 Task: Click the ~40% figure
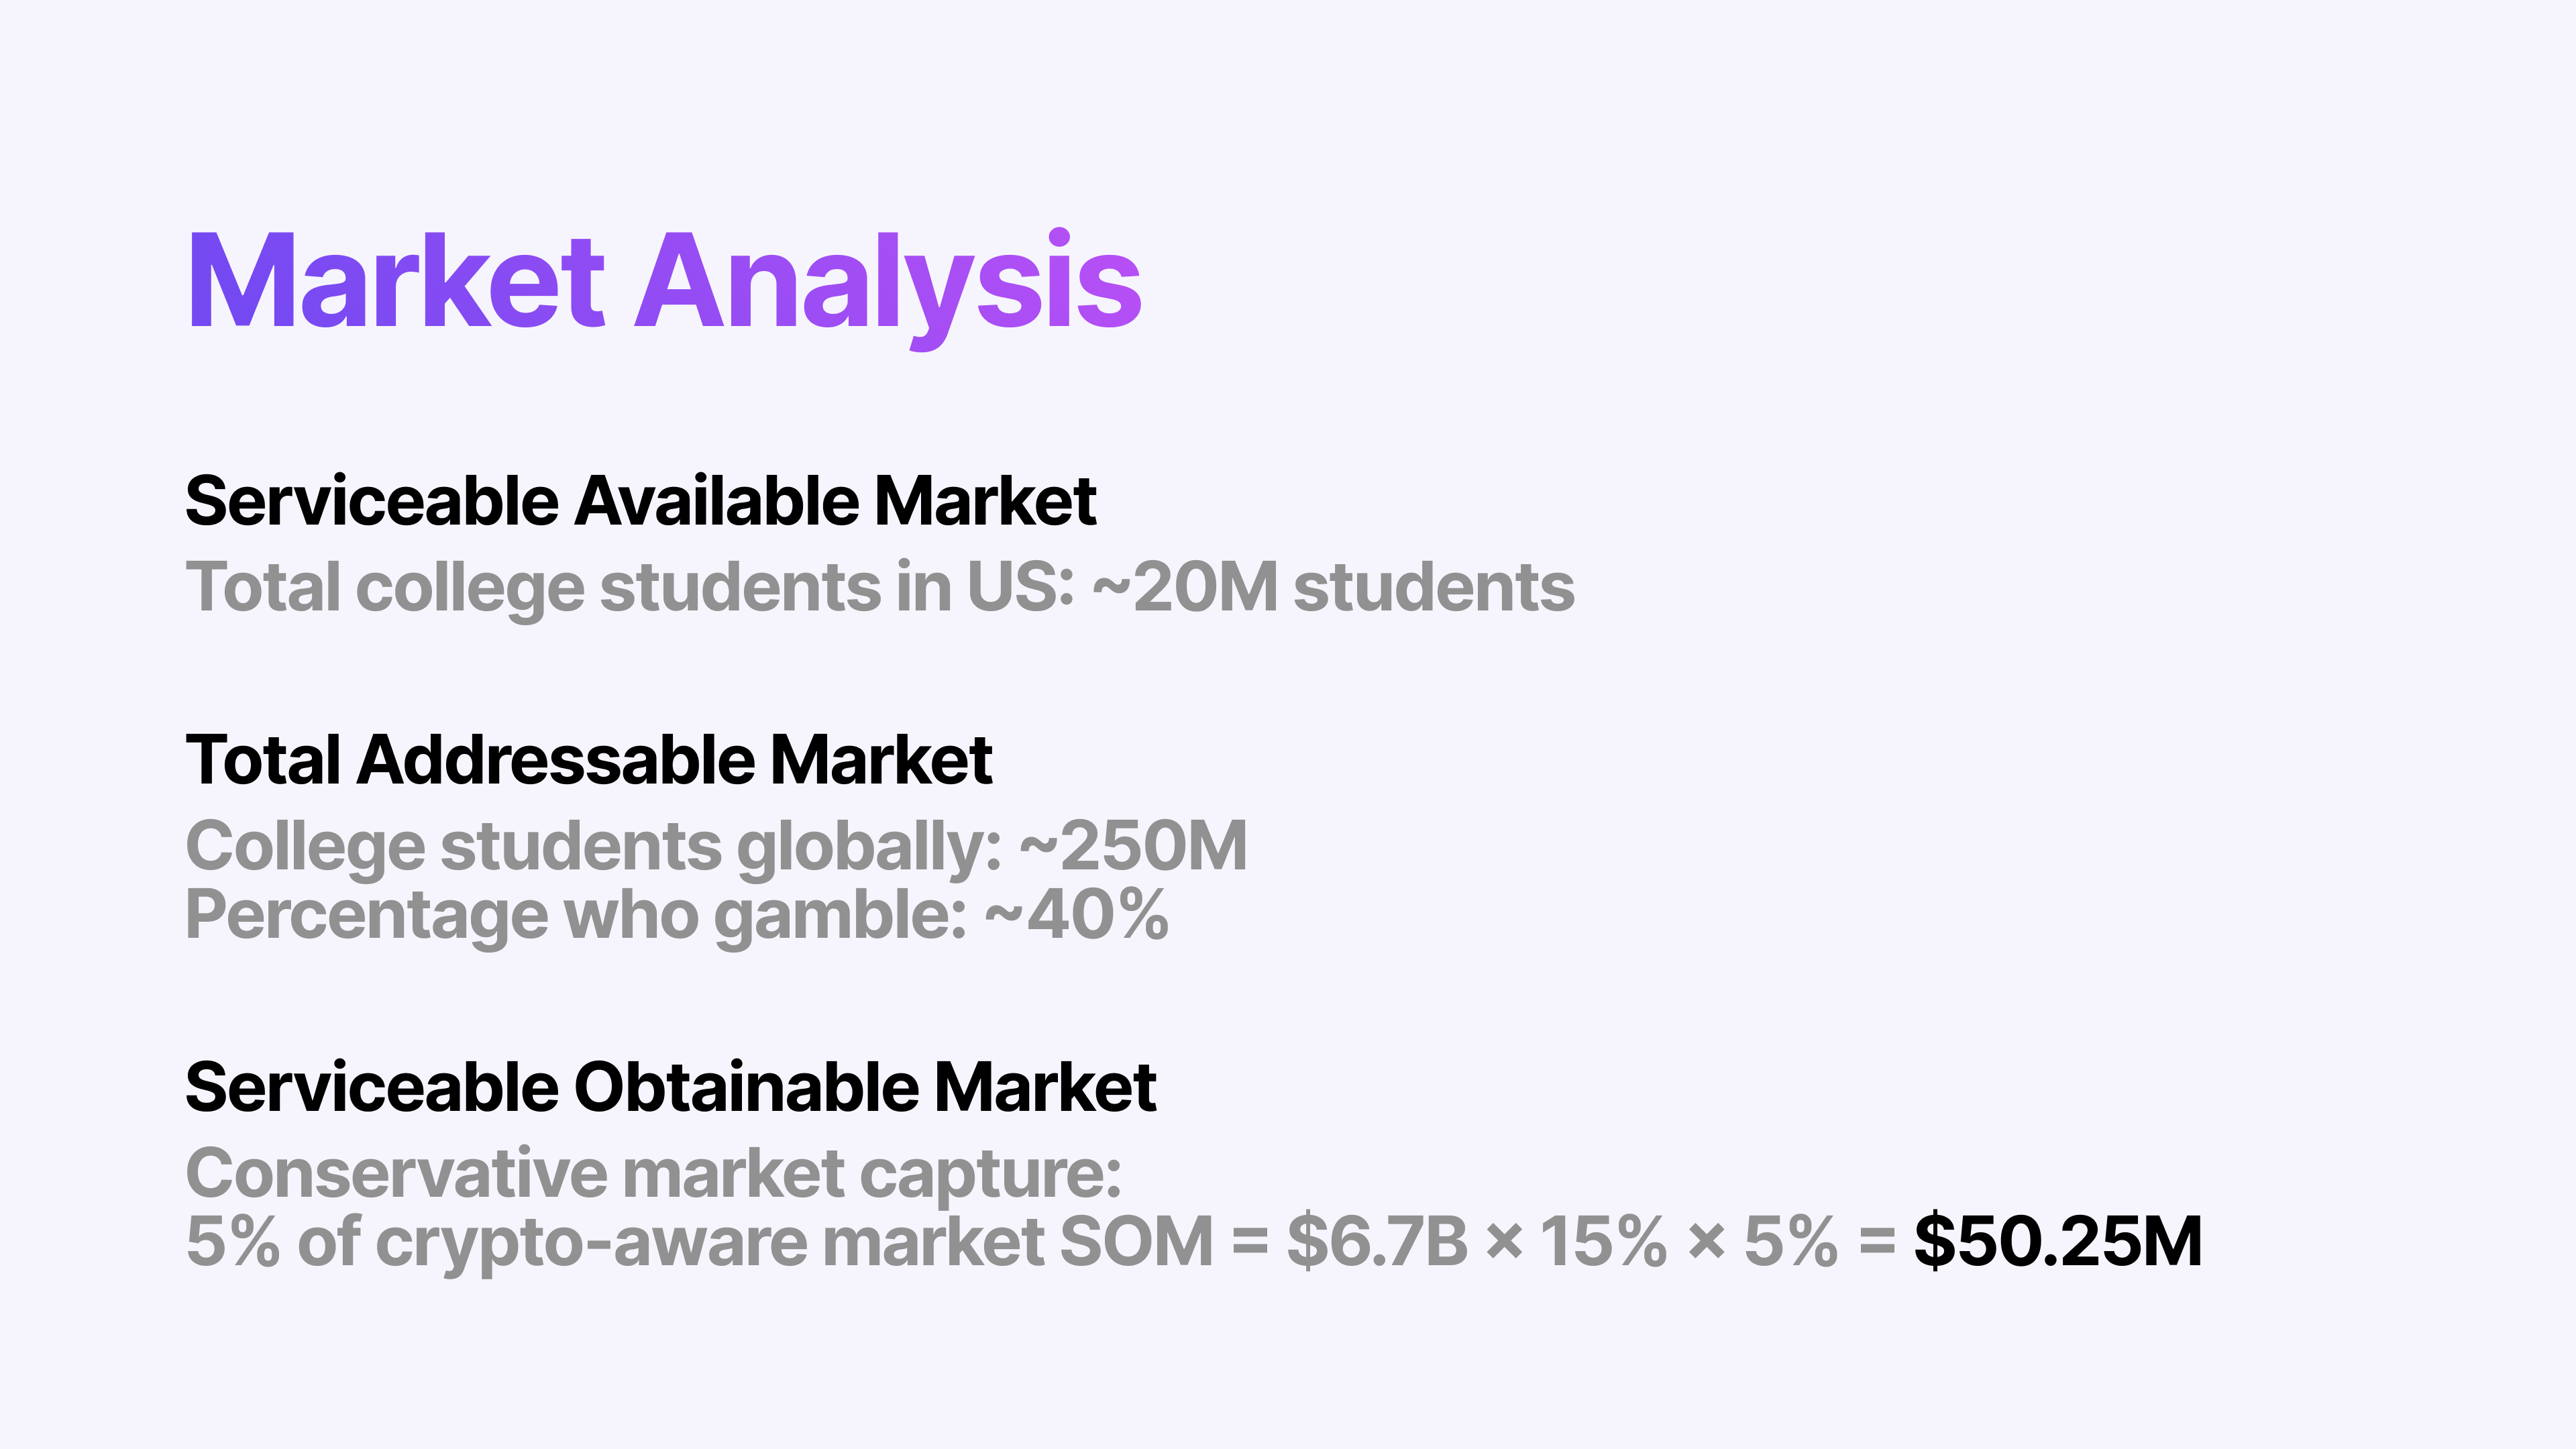pos(1077,914)
